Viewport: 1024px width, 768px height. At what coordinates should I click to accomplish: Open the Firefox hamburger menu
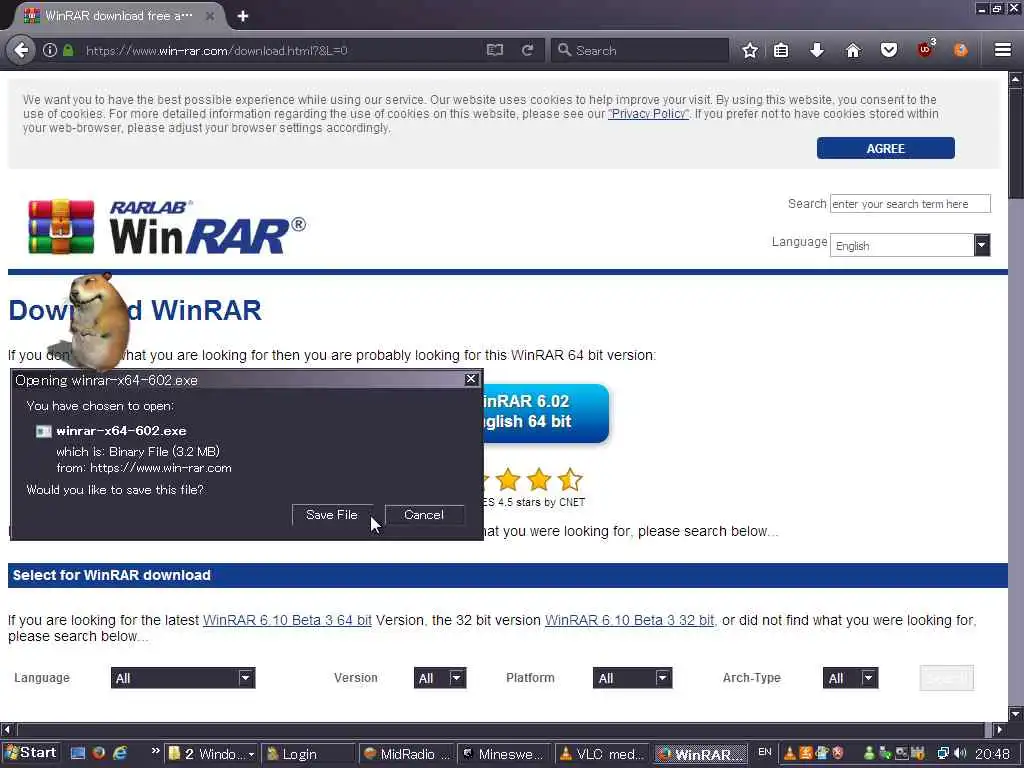pos(1003,50)
